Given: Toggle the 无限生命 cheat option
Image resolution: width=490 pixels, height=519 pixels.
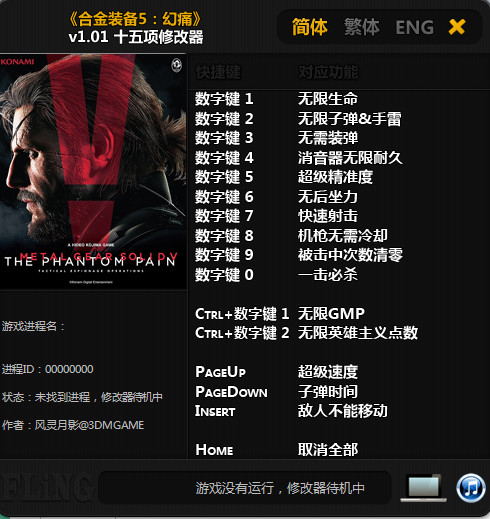Looking at the screenshot, I should point(328,99).
